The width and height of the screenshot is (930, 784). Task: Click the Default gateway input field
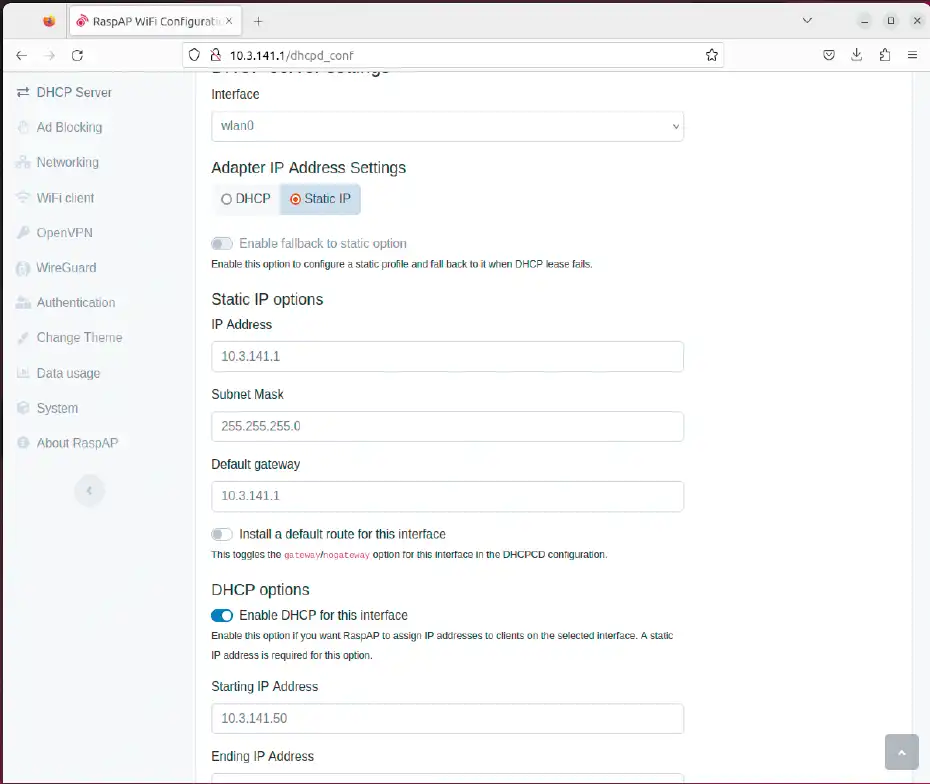[x=447, y=496]
